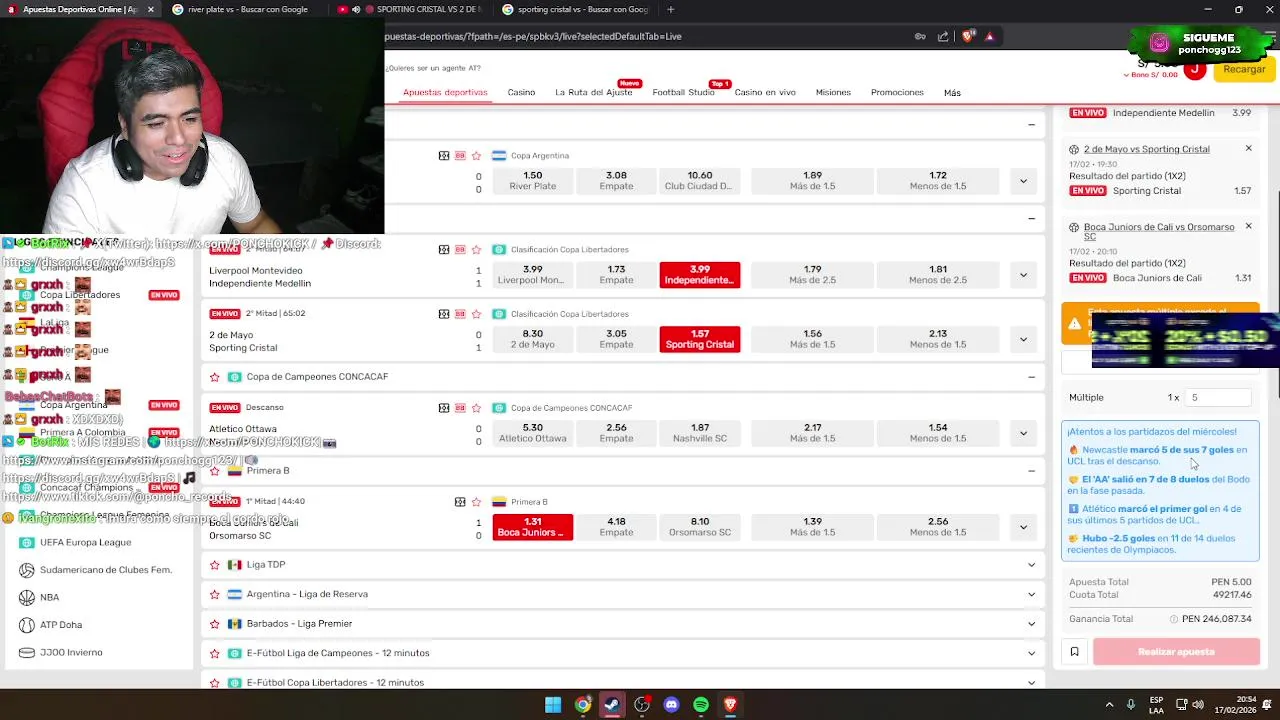1280x720 pixels.
Task: Open the Football Studio tab
Action: [x=683, y=92]
